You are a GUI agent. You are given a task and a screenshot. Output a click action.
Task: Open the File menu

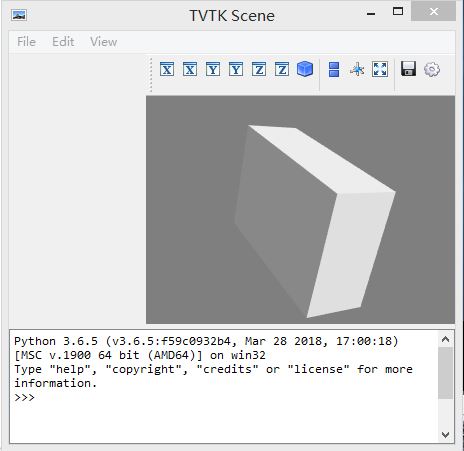[x=26, y=42]
